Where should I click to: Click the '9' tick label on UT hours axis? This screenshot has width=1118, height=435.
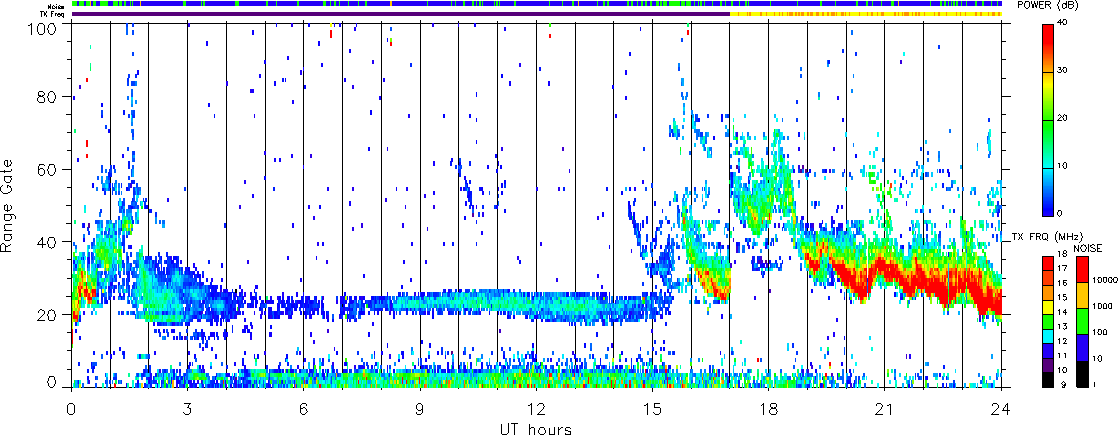[420, 409]
